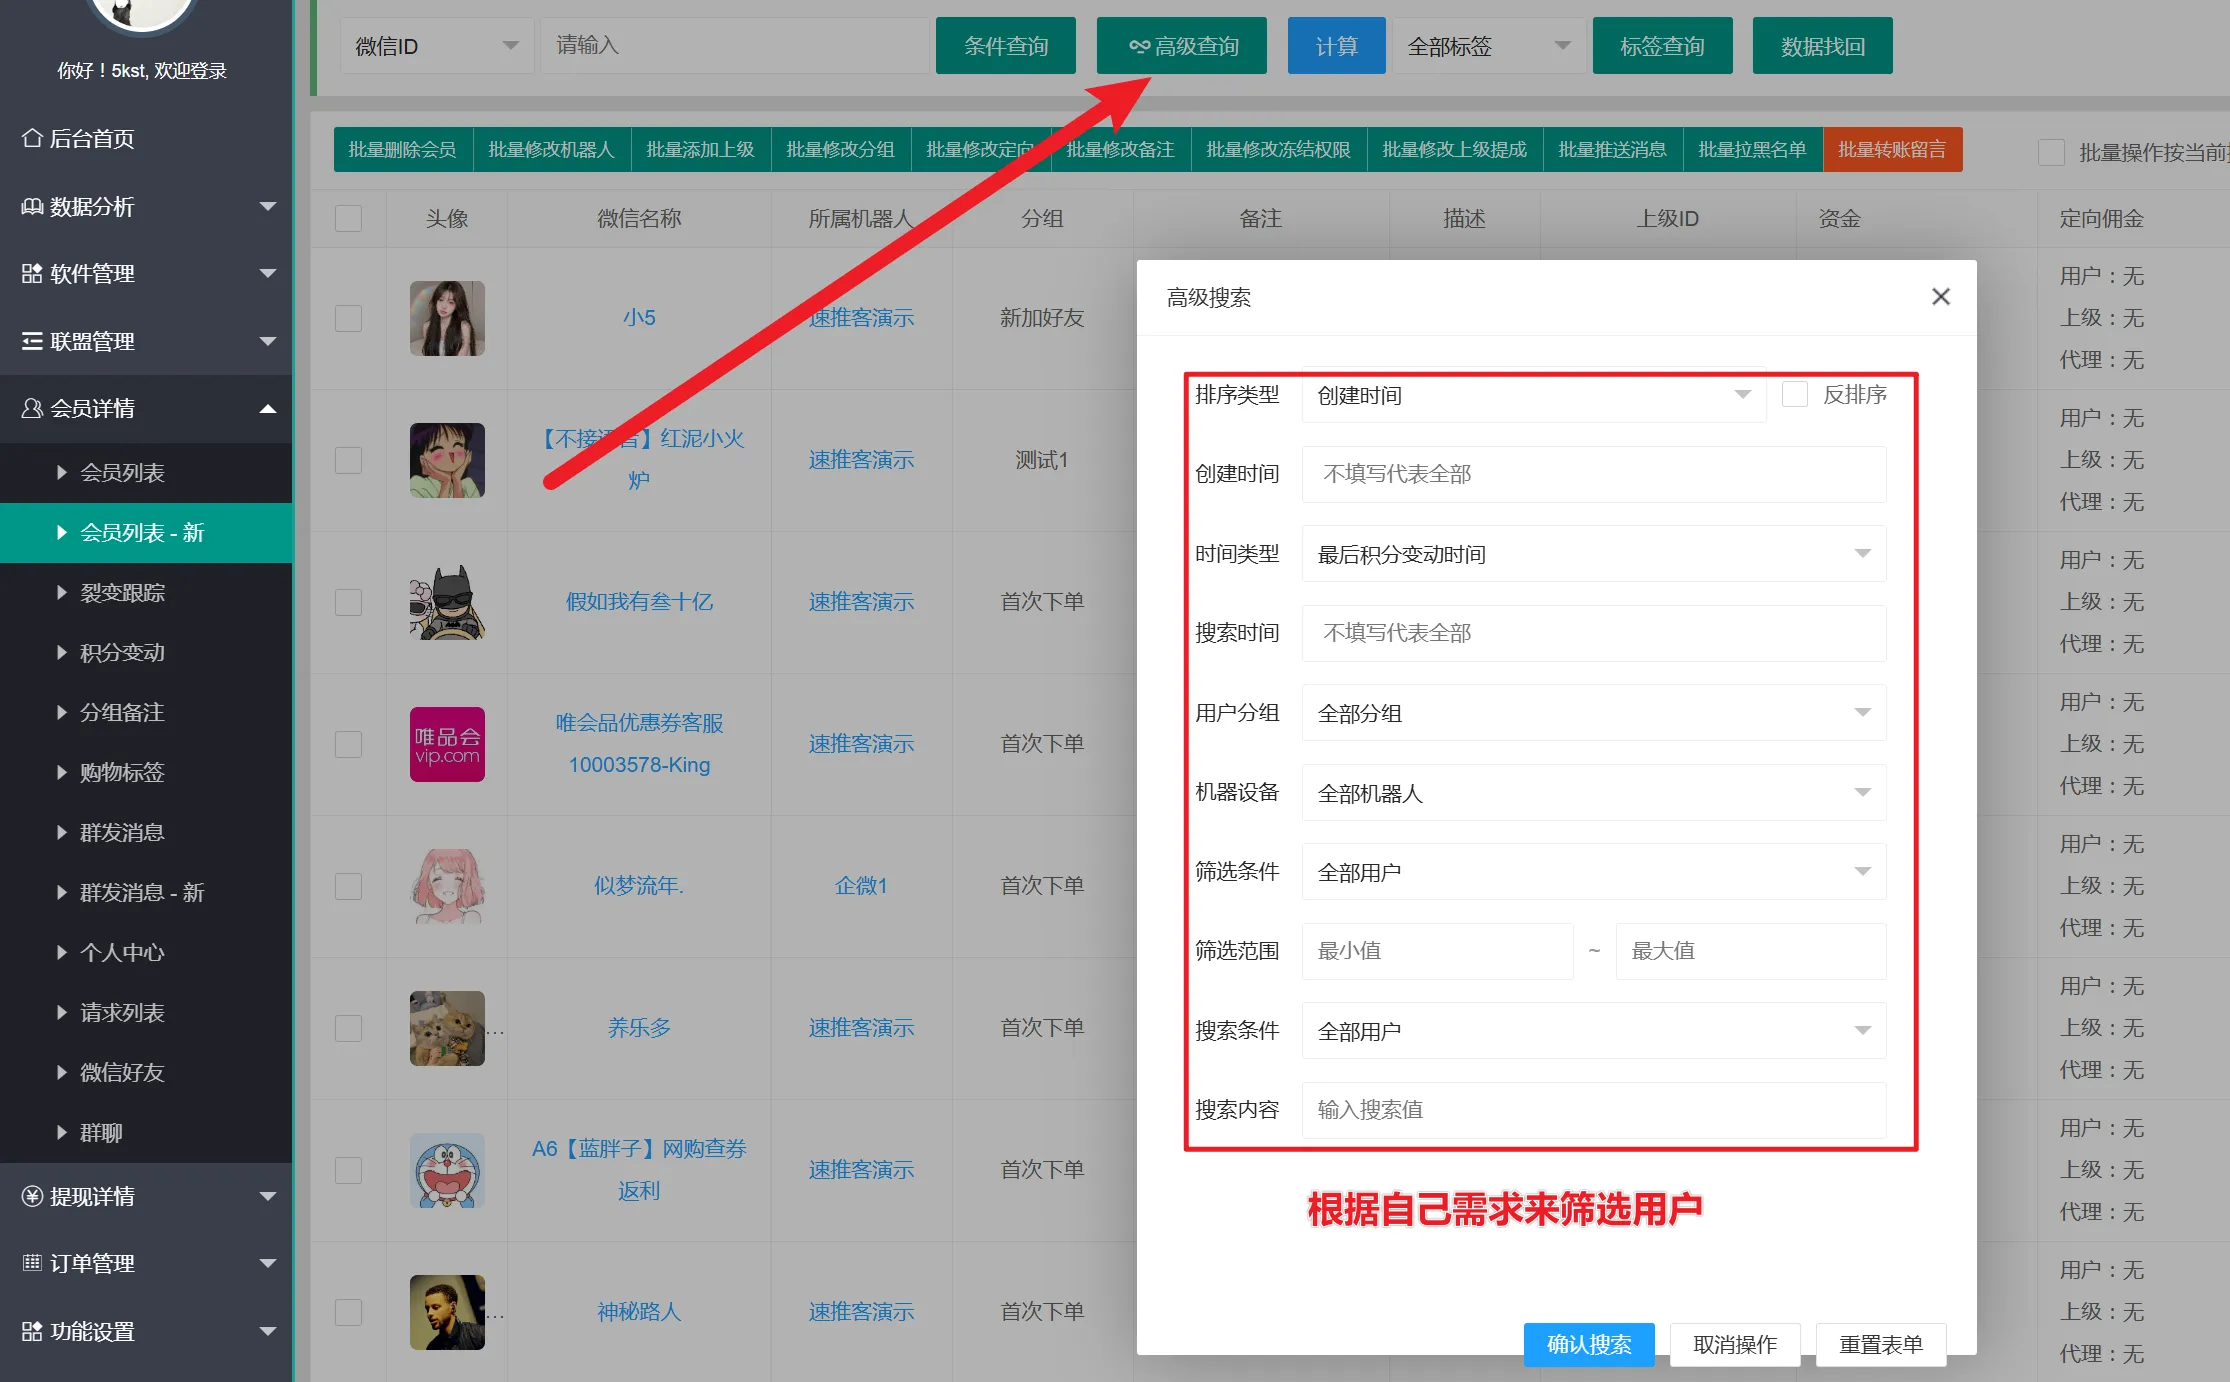Click the 高级查询 button
The image size is (2230, 1382).
tap(1181, 46)
